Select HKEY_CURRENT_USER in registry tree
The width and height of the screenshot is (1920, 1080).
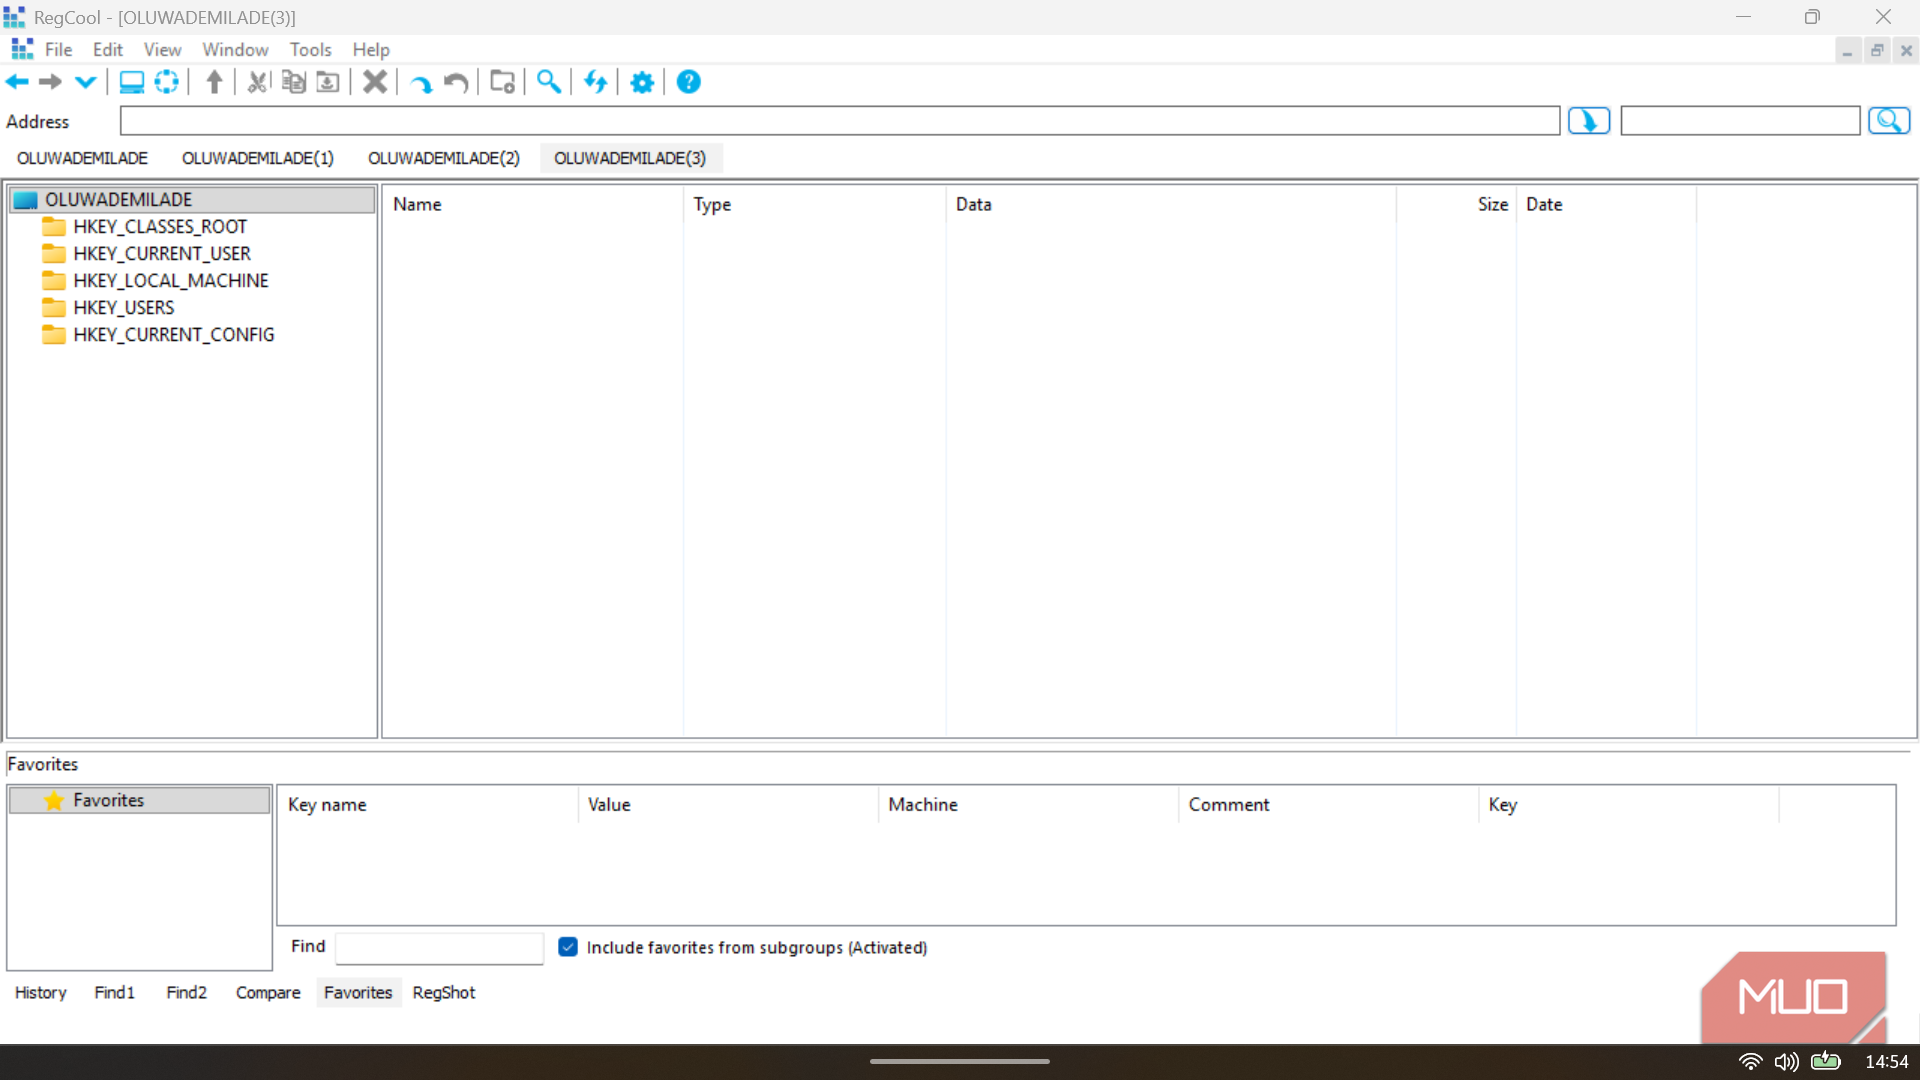[161, 254]
